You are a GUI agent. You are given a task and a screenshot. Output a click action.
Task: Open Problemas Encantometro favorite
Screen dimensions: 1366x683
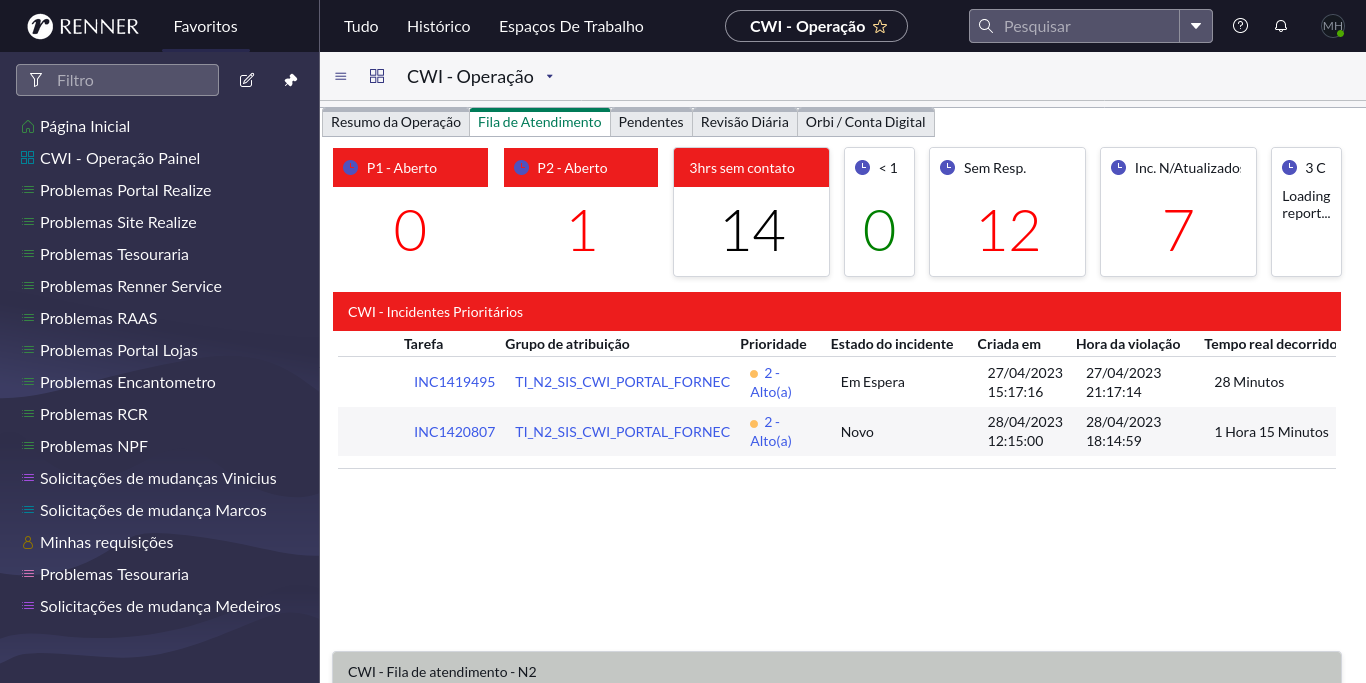(128, 382)
